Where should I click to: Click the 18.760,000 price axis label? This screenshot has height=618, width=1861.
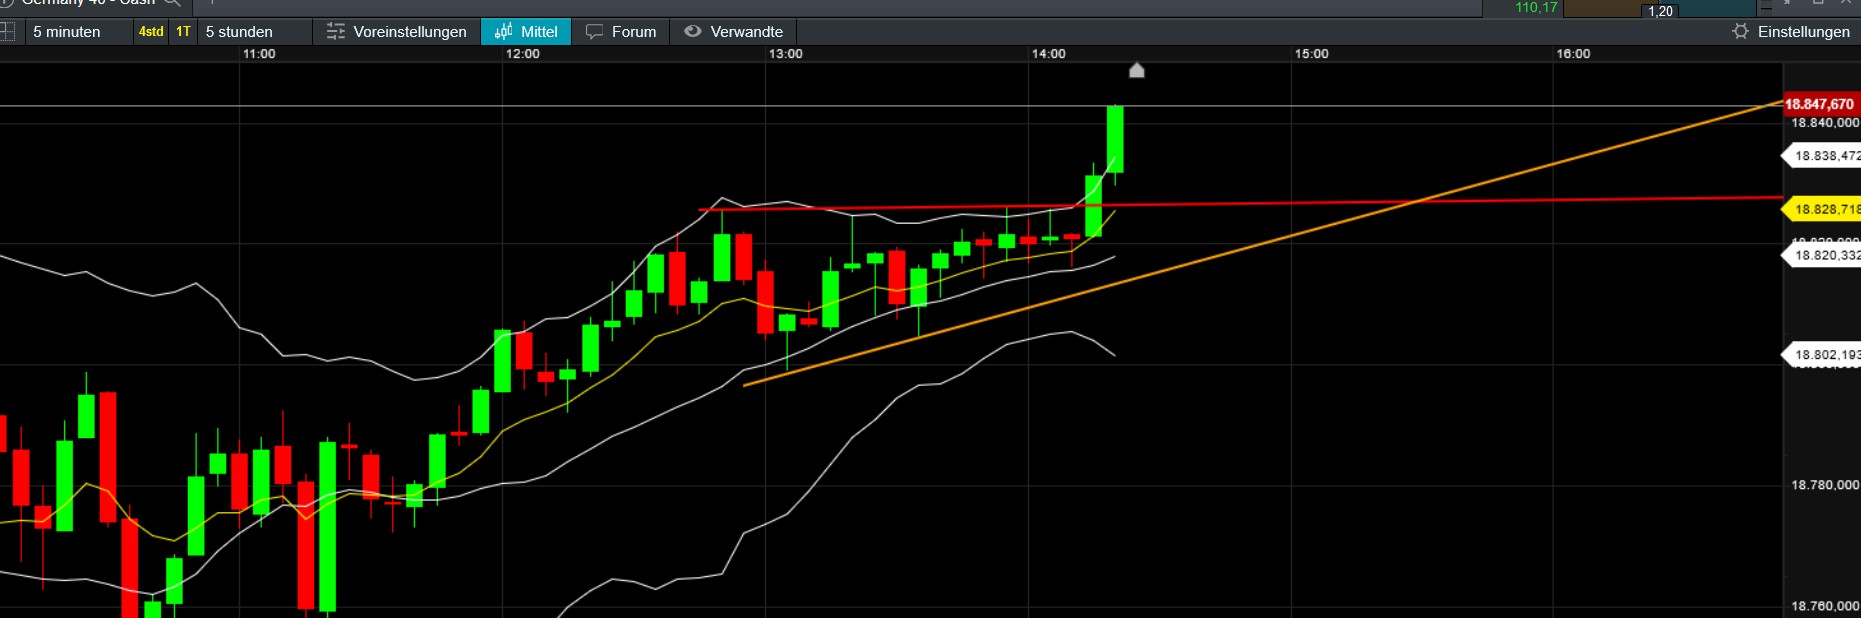tap(1825, 606)
